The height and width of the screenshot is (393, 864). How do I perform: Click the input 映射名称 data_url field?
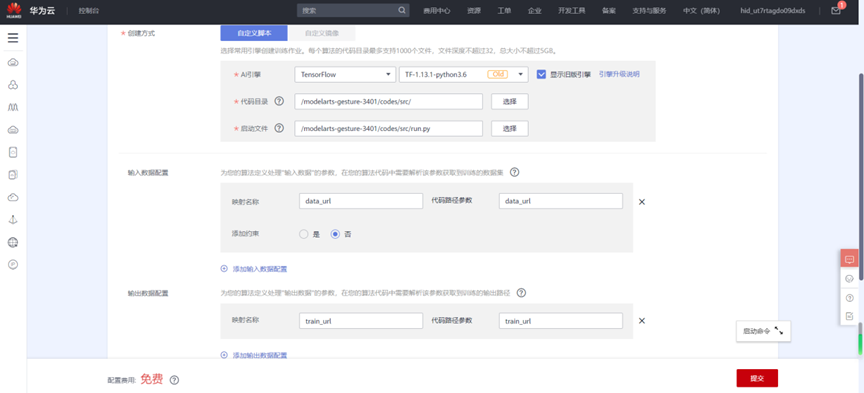pyautogui.click(x=361, y=201)
